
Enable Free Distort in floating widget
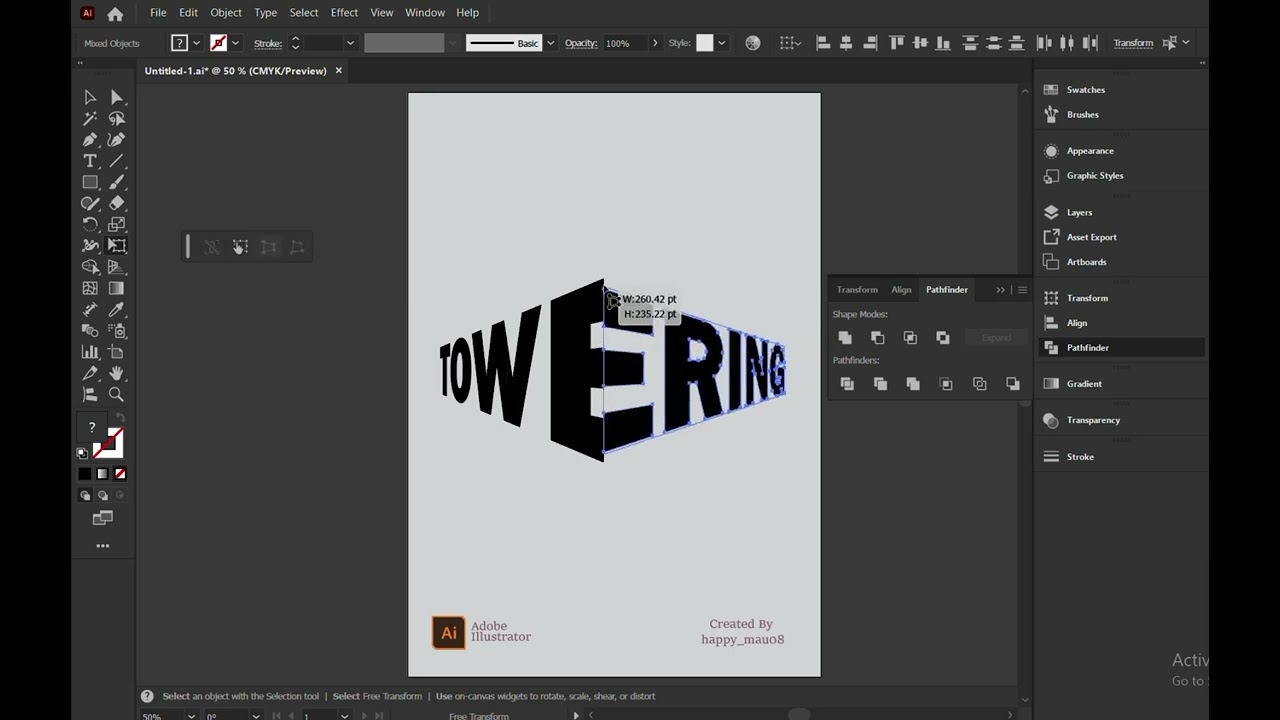coord(297,247)
